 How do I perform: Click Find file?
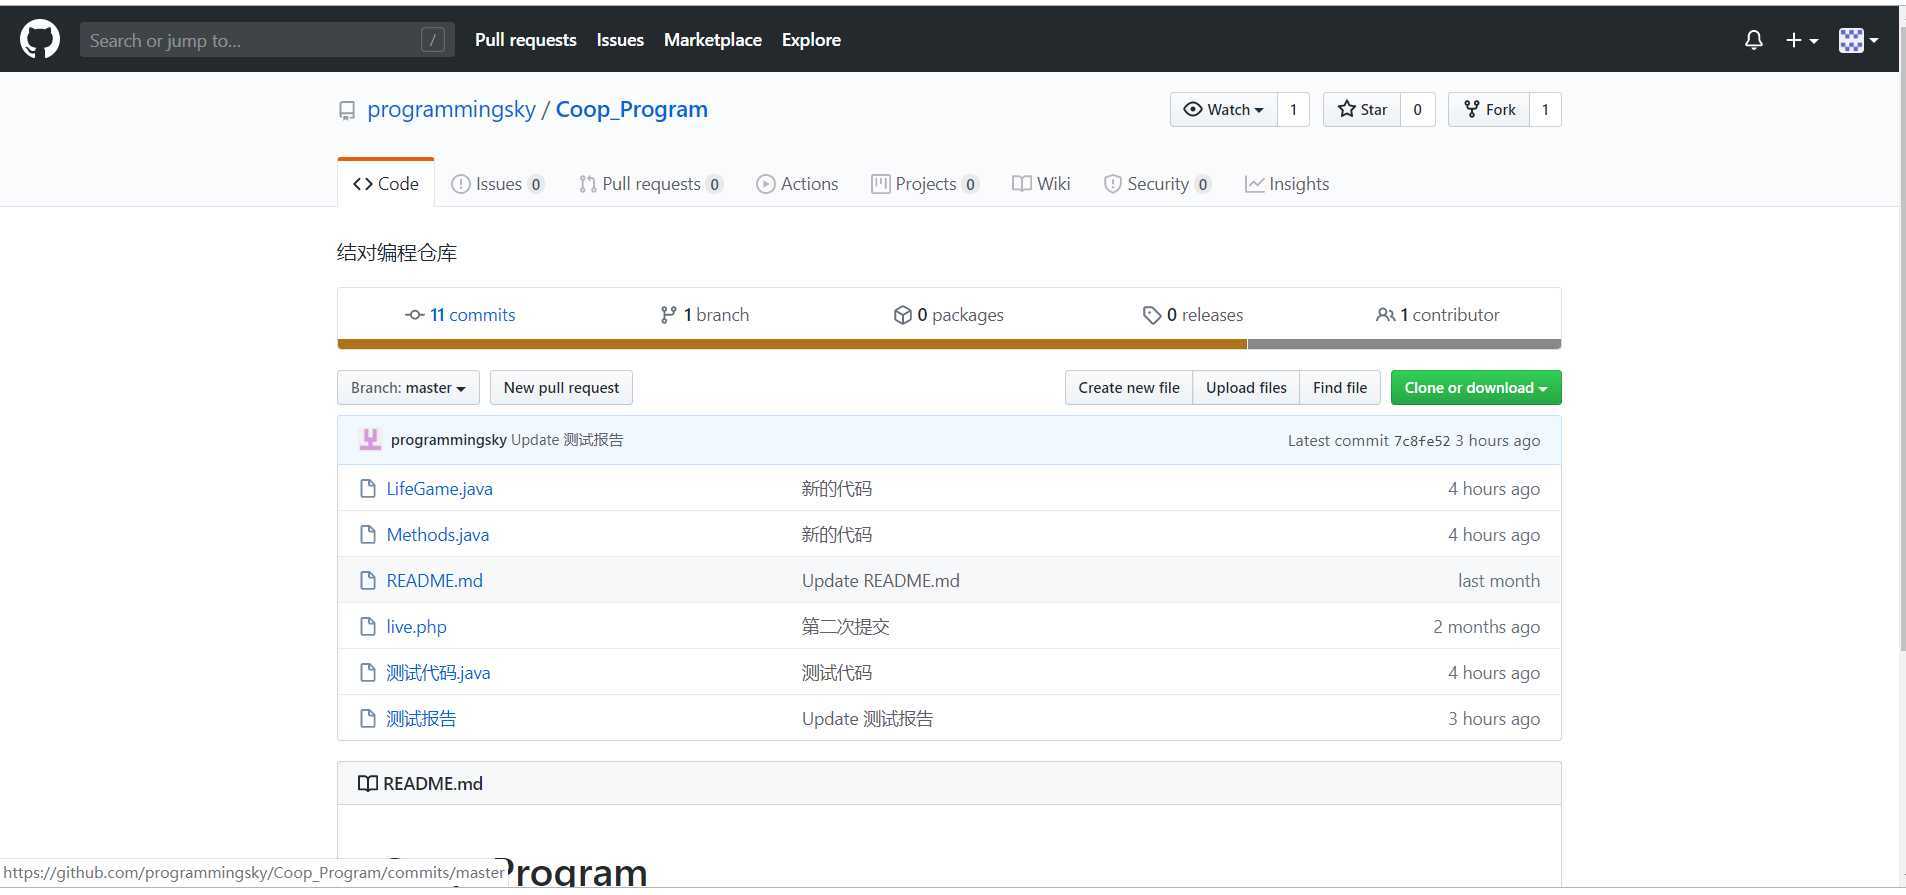(x=1340, y=388)
